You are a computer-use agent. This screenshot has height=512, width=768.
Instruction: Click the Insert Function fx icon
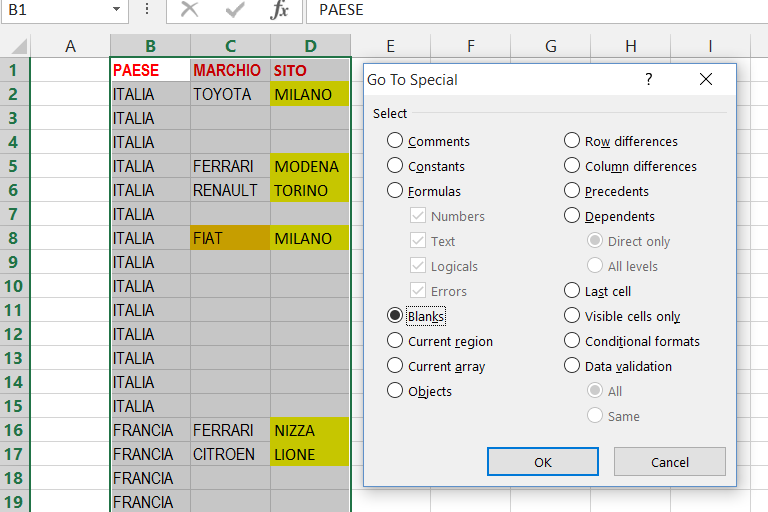tap(280, 10)
